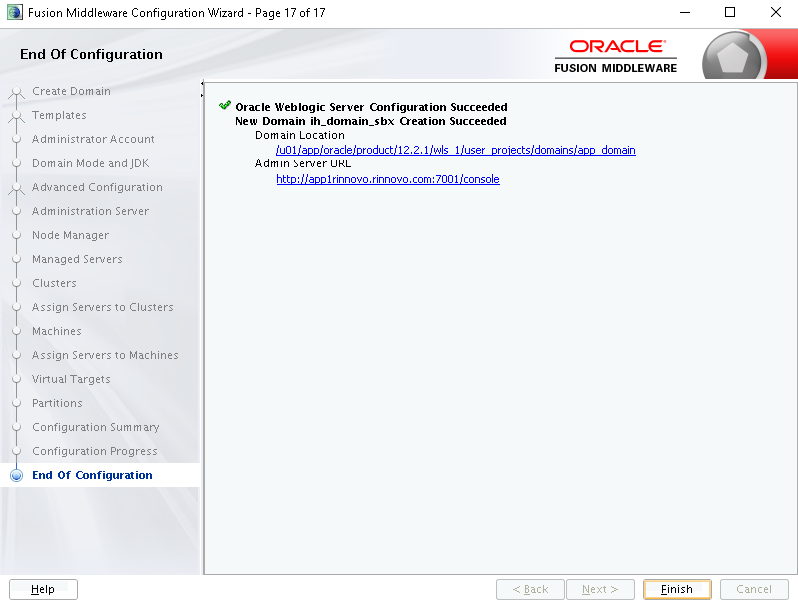Click the 'End Of Configuration' page heading
Viewport: 798px width, 603px height.
(x=92, y=54)
